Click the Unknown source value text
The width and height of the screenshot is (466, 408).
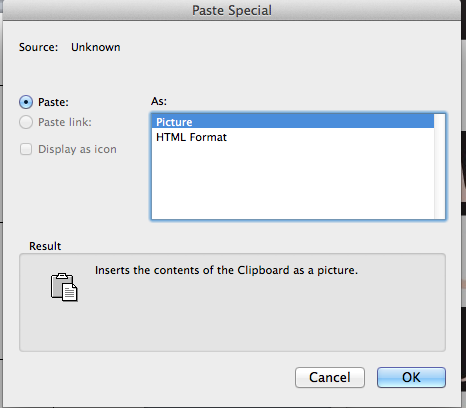coord(96,47)
